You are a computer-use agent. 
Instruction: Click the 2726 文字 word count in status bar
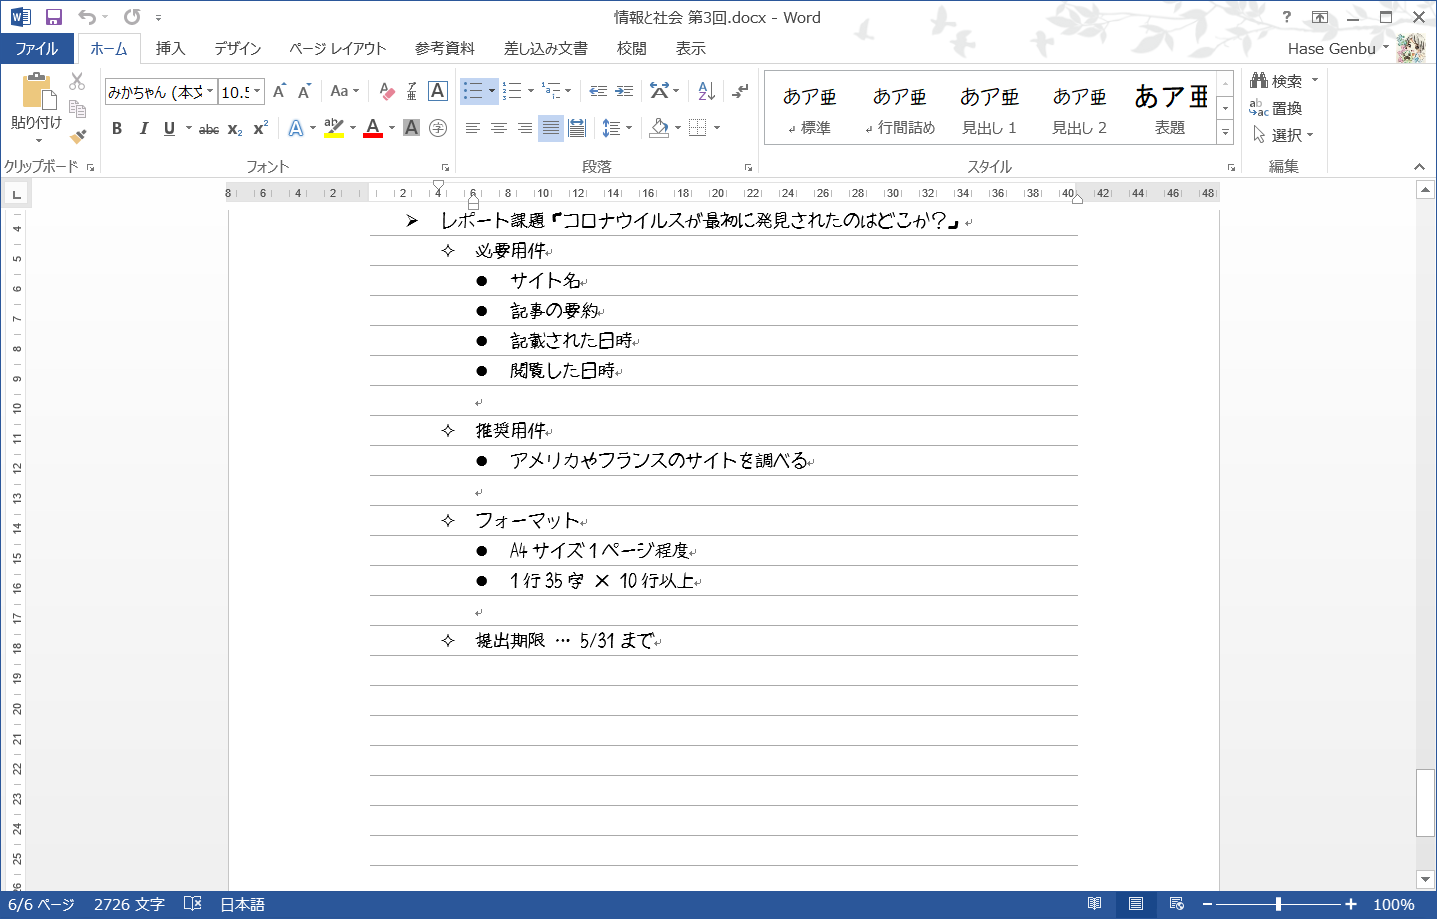click(129, 904)
